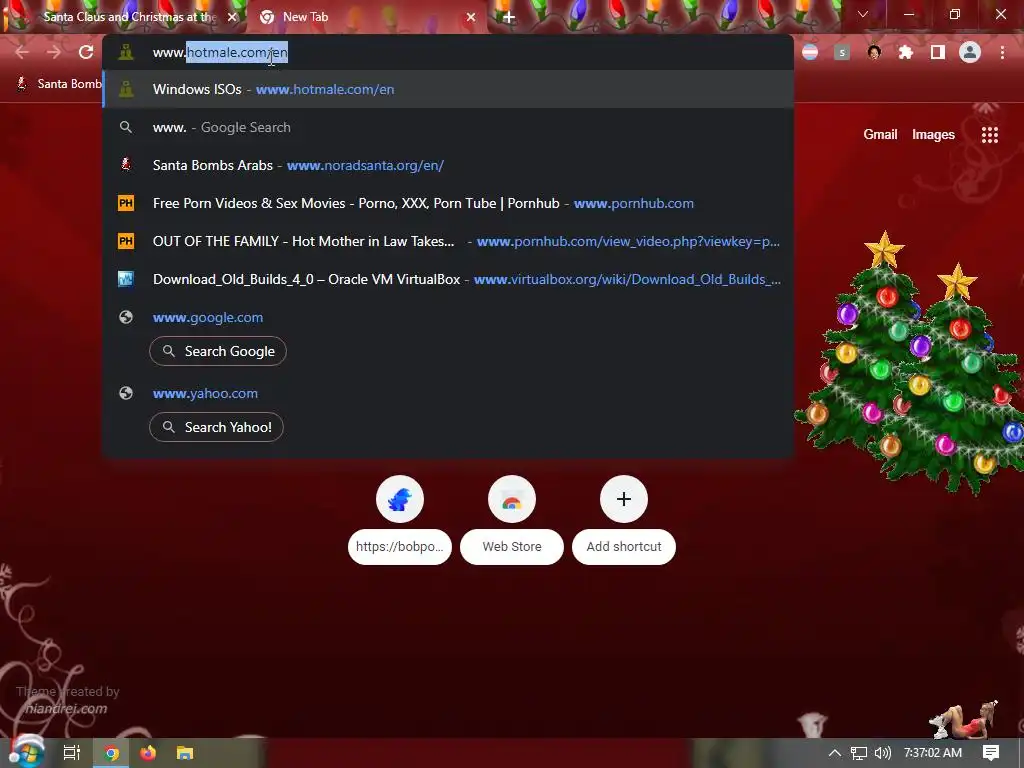Select the Download_Old_Builds VirtualBox suggestion

click(448, 280)
